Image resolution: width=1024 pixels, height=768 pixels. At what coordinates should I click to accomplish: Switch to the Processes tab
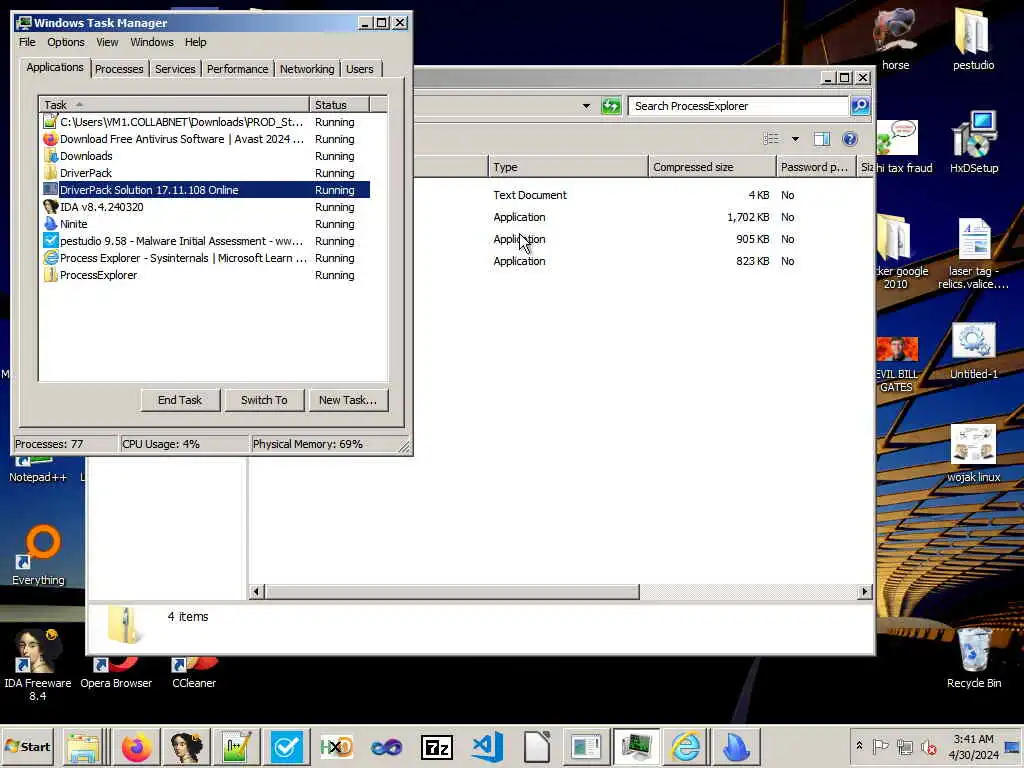pos(119,69)
